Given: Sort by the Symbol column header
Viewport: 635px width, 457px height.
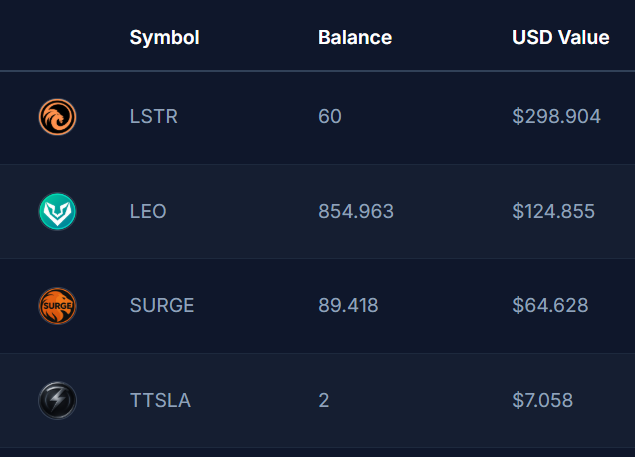Looking at the screenshot, I should [164, 38].
